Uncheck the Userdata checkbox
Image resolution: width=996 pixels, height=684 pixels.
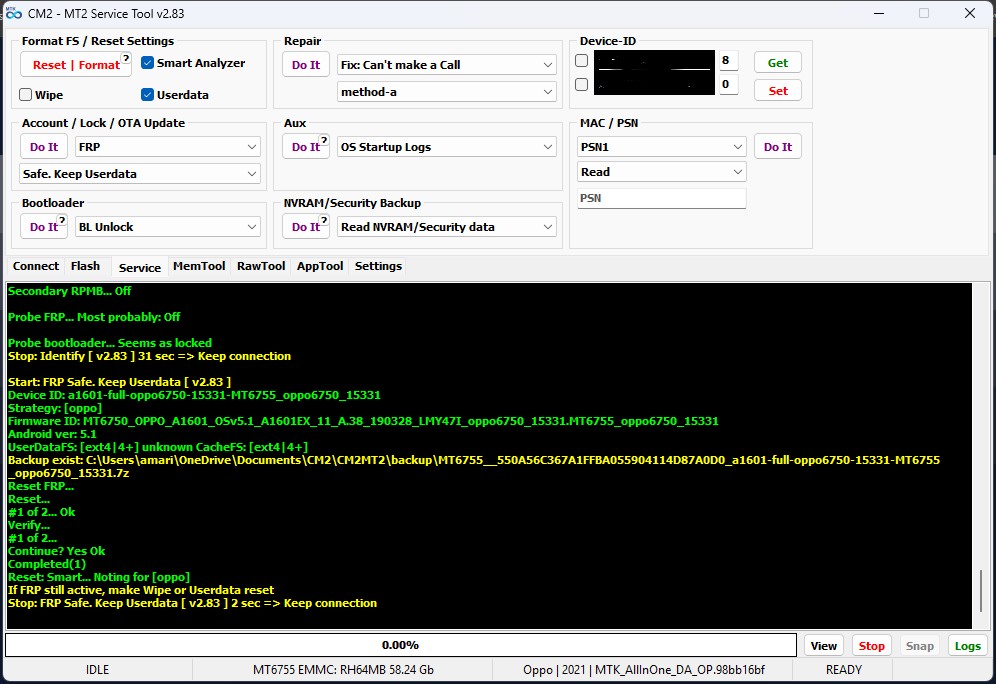(148, 95)
